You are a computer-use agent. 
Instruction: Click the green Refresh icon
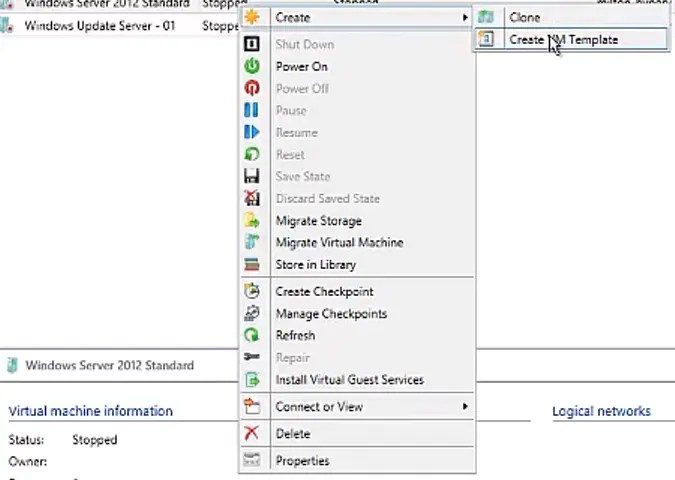point(252,335)
